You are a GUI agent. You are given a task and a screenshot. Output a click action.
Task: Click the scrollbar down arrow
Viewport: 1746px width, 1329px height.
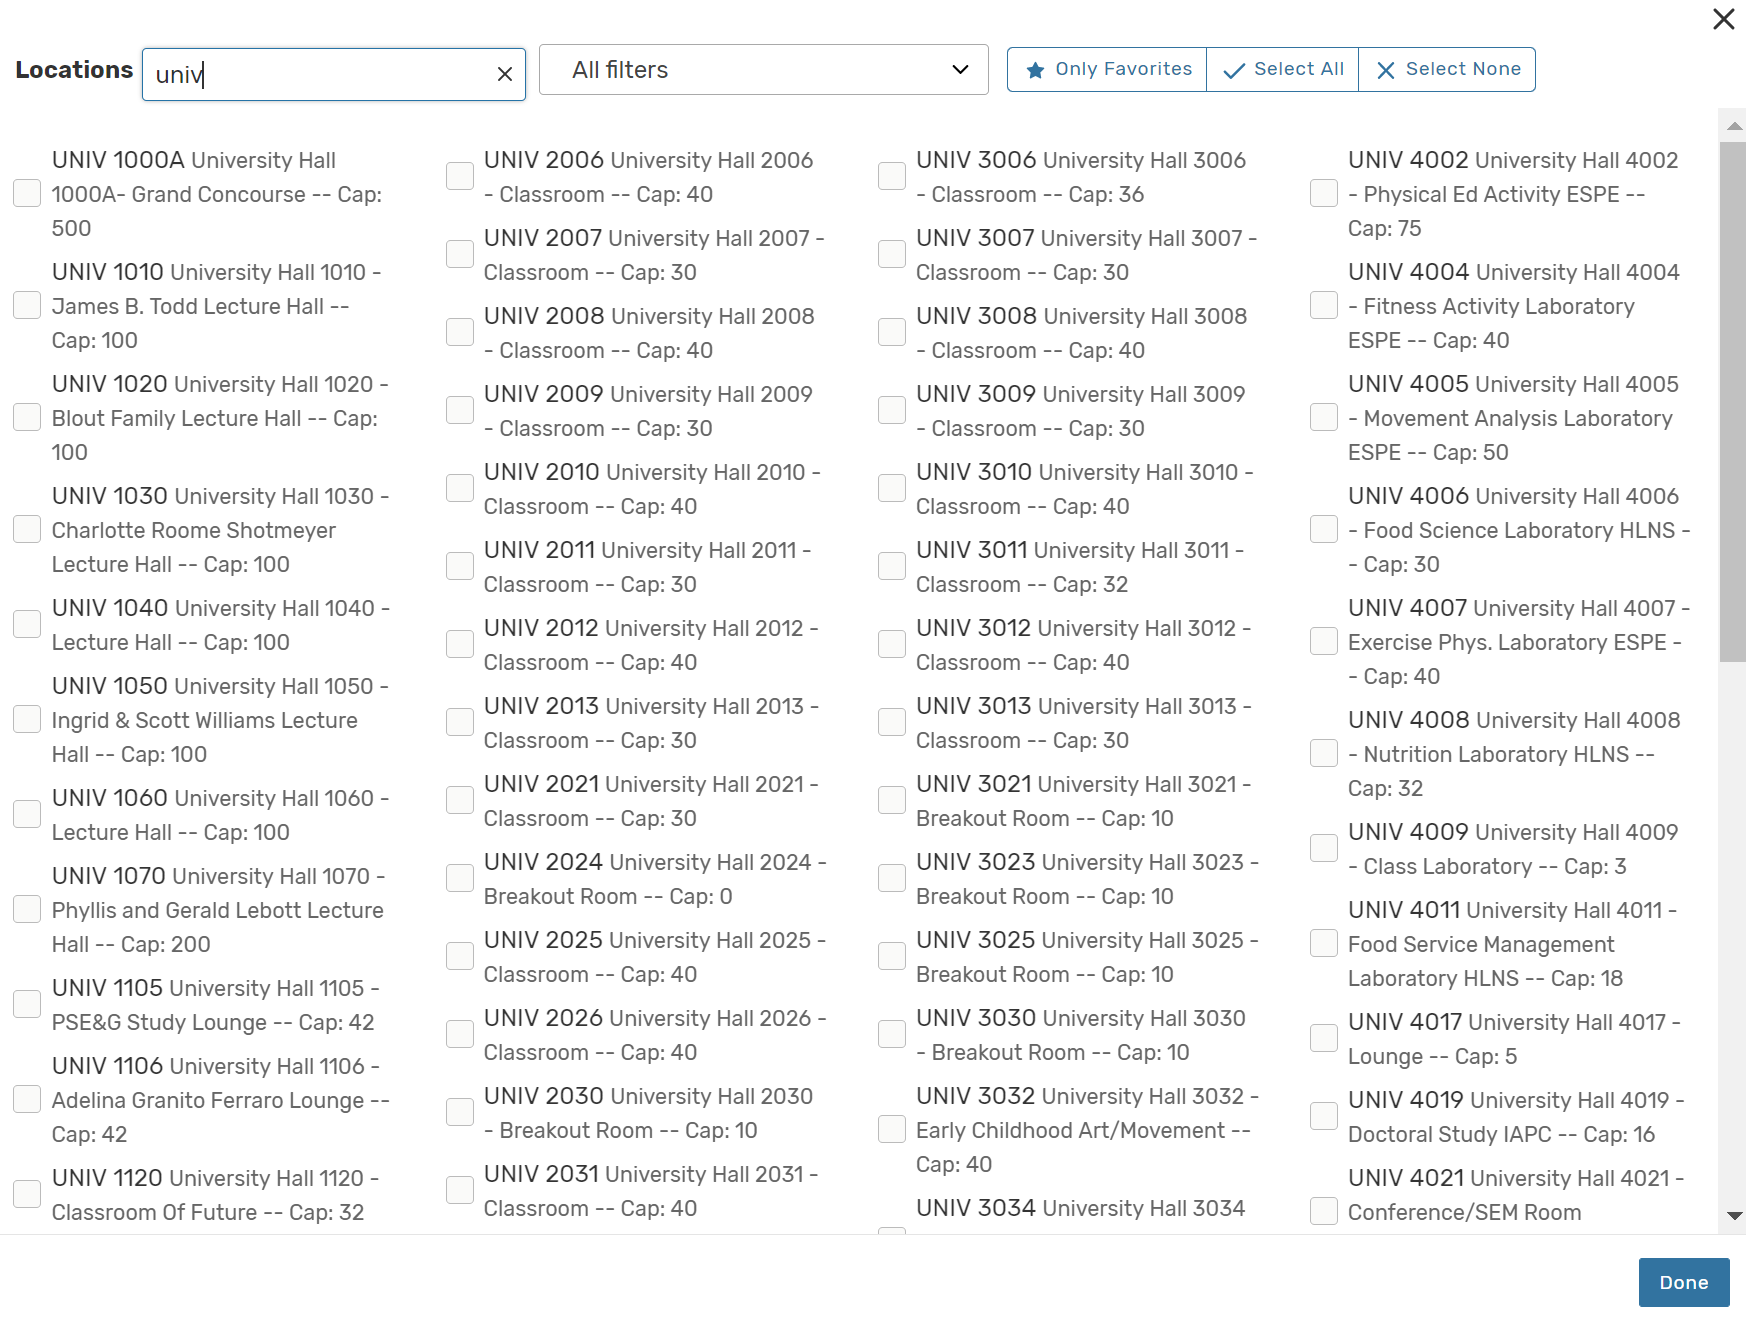click(x=1734, y=1216)
